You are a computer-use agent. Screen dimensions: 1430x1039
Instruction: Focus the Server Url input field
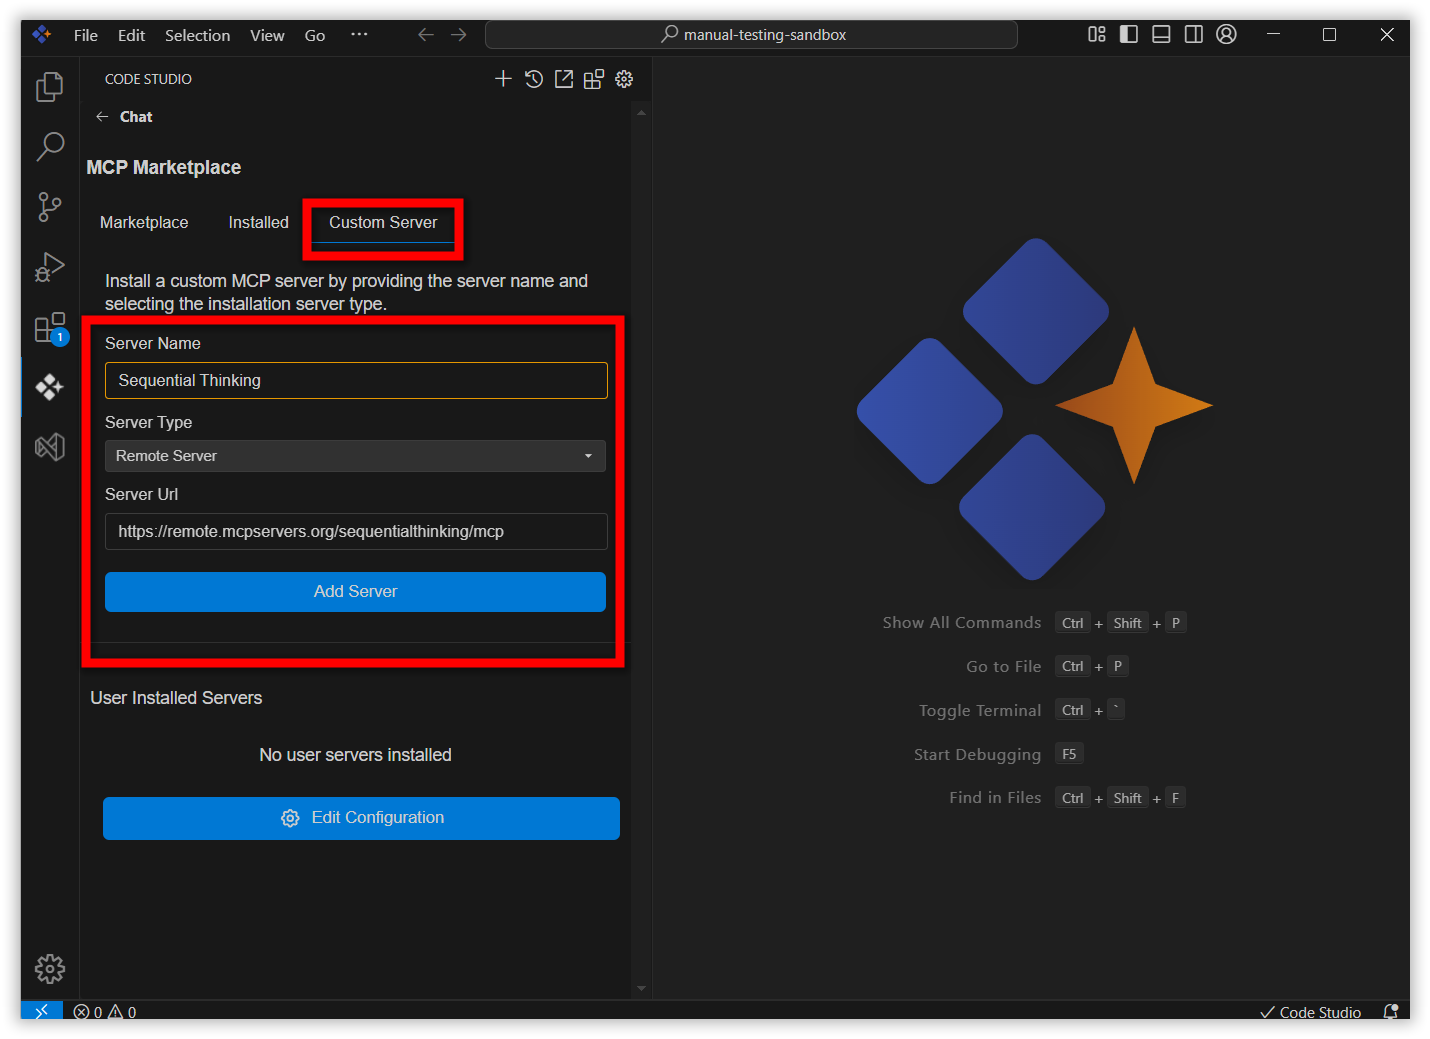[x=356, y=532]
